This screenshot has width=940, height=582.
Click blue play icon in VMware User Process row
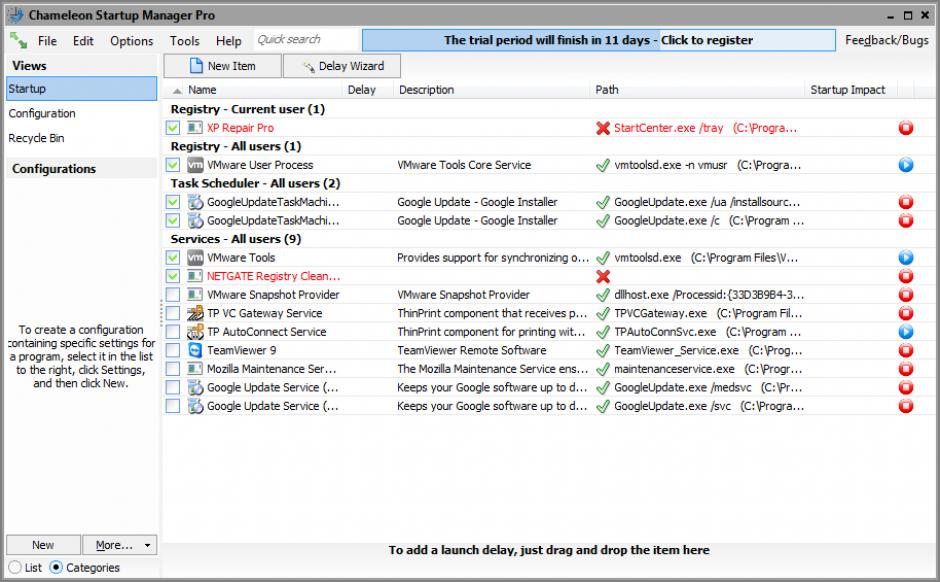[905, 165]
